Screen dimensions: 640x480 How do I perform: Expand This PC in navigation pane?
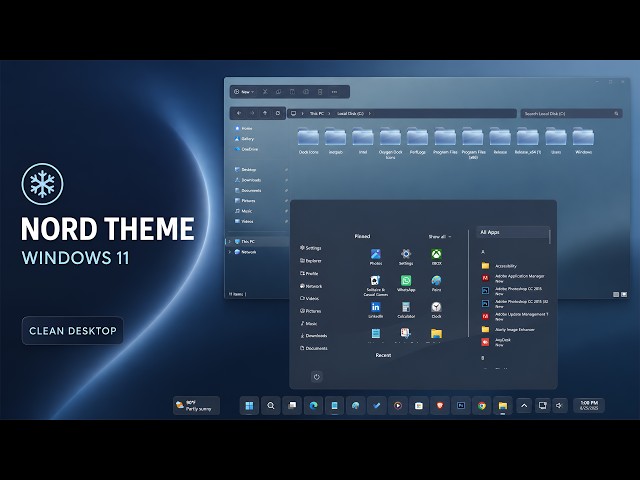coord(230,242)
